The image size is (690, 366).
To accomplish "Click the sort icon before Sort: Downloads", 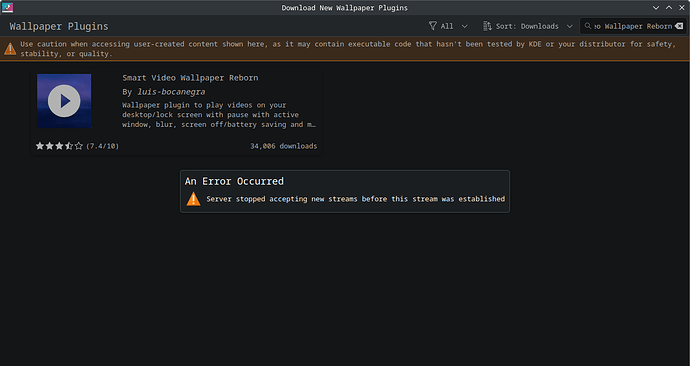I will (x=487, y=26).
